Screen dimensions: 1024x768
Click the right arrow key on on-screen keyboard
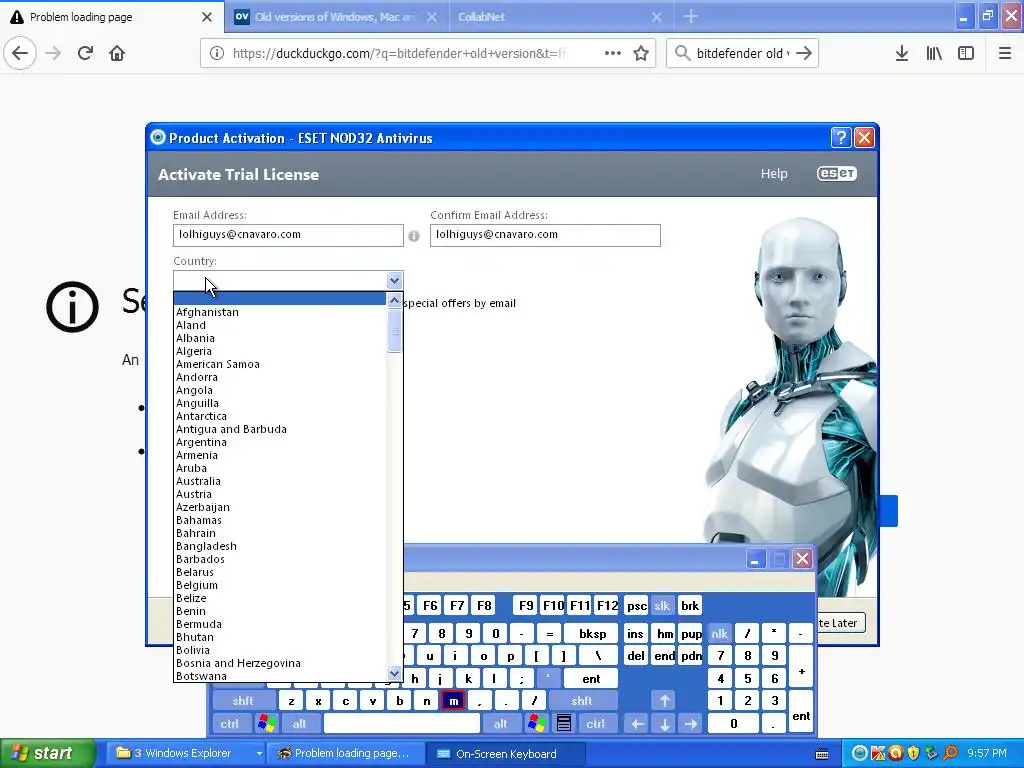[x=691, y=724]
